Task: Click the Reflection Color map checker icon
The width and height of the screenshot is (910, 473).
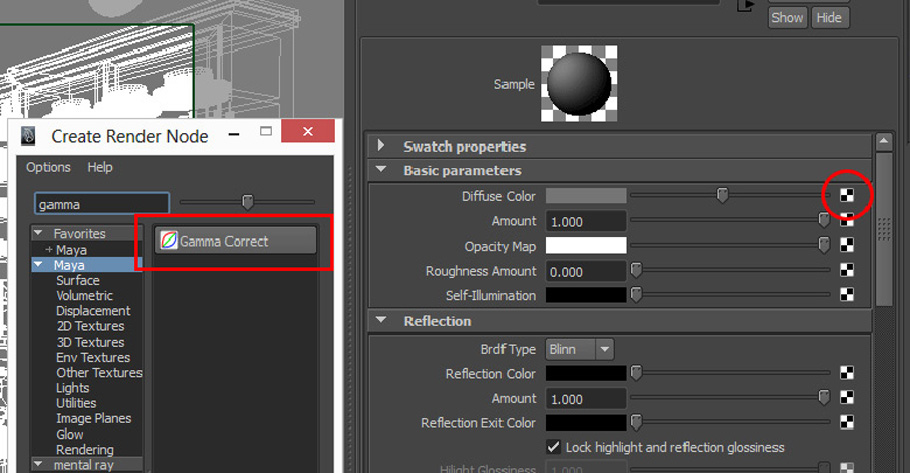Action: click(847, 374)
